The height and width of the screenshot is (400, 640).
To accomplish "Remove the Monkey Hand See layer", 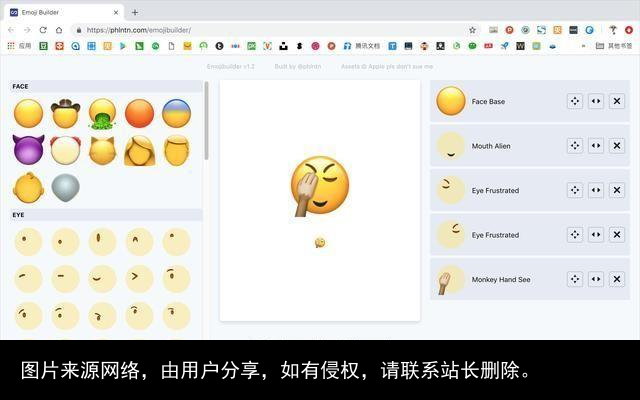I will (617, 279).
